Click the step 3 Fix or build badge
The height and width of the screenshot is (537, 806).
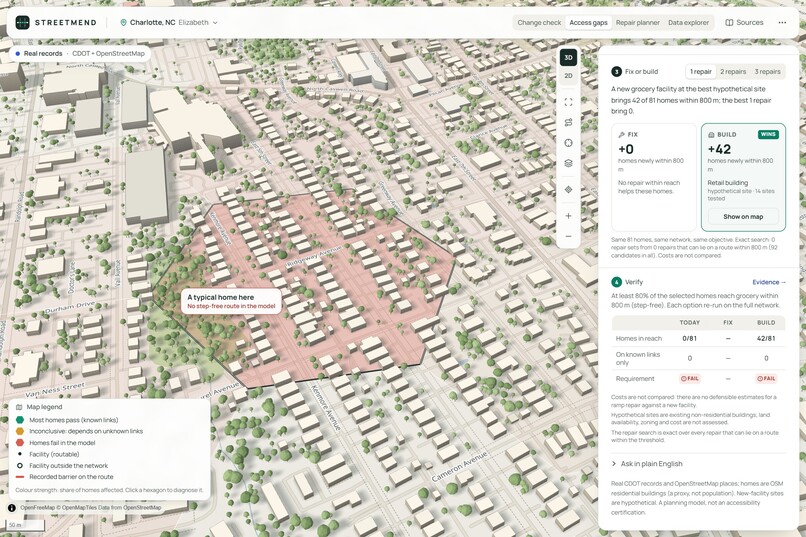pos(616,71)
